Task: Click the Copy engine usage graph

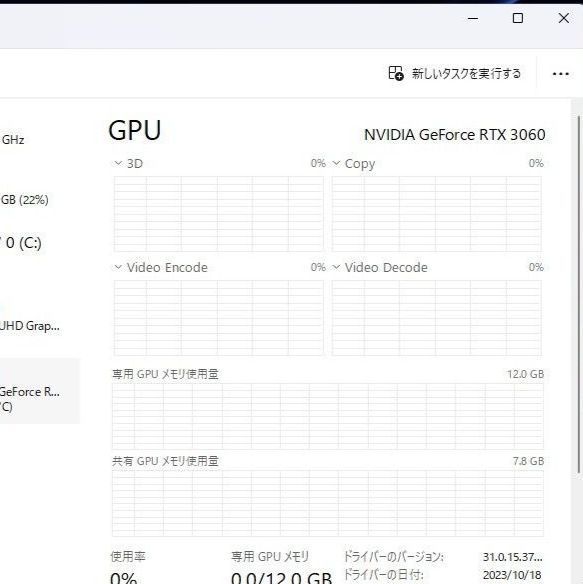Action: [437, 214]
